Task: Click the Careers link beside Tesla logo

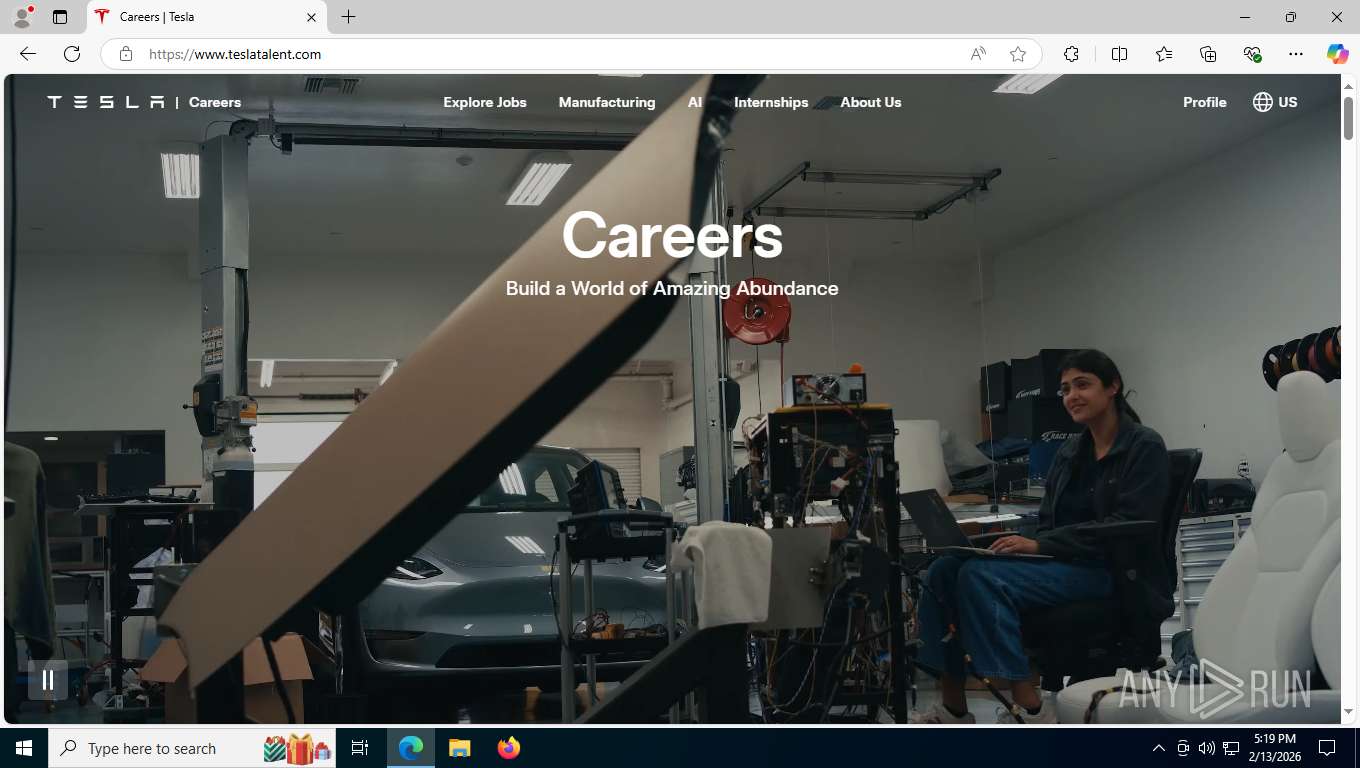Action: tap(215, 102)
